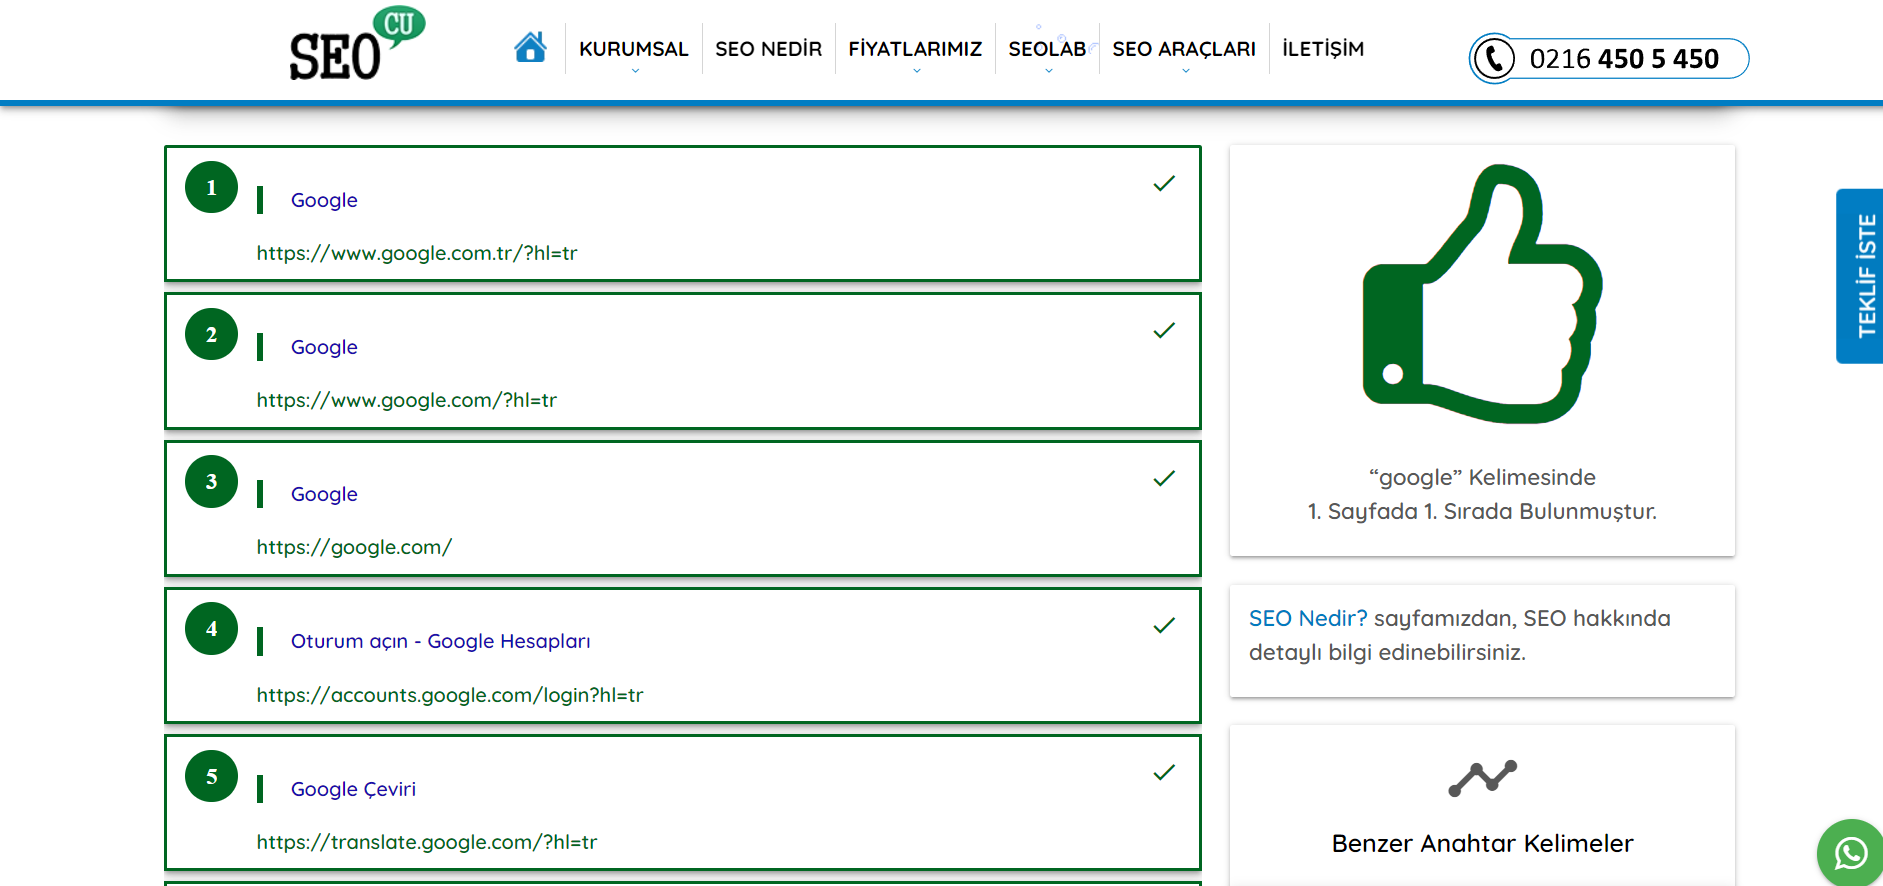The height and width of the screenshot is (886, 1883).
Task: Open the SEOLAB menu
Action: click(x=1047, y=49)
